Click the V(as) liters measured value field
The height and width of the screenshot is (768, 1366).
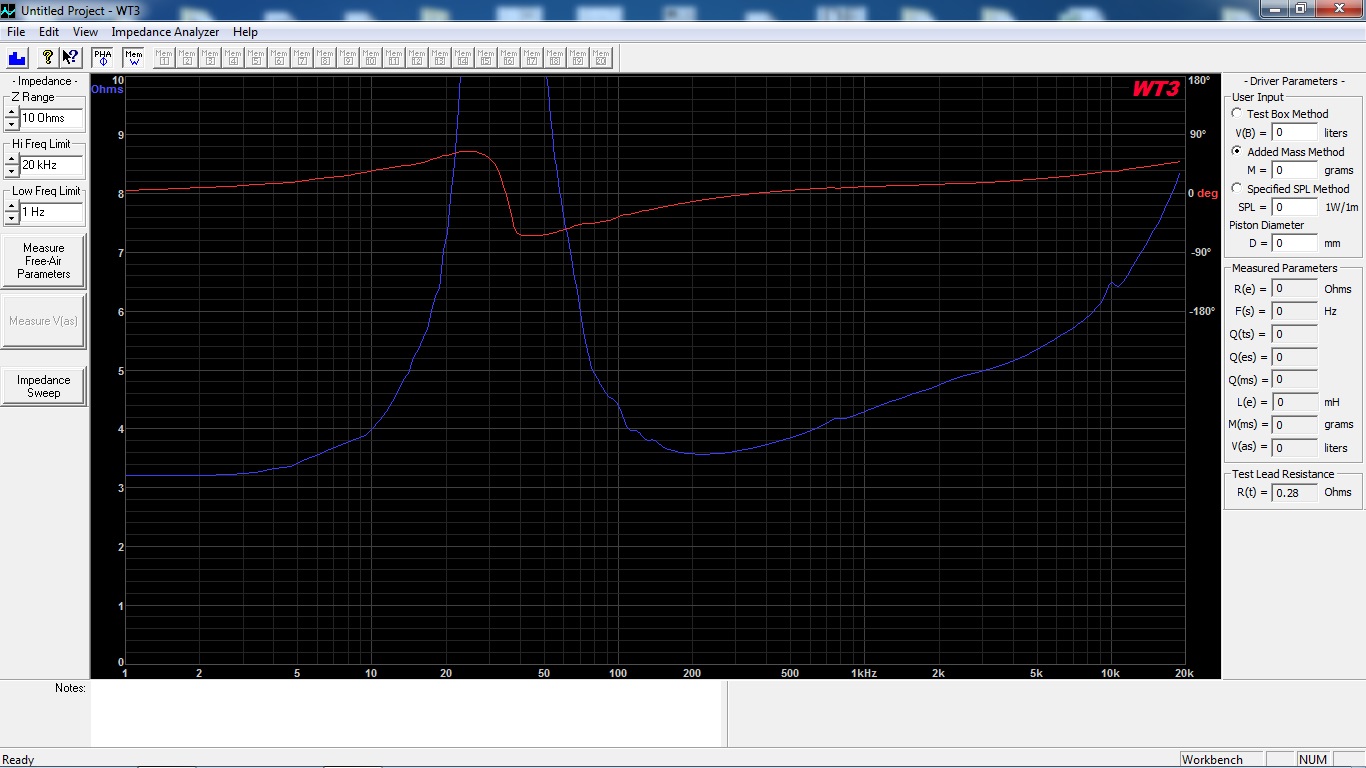tap(1295, 448)
